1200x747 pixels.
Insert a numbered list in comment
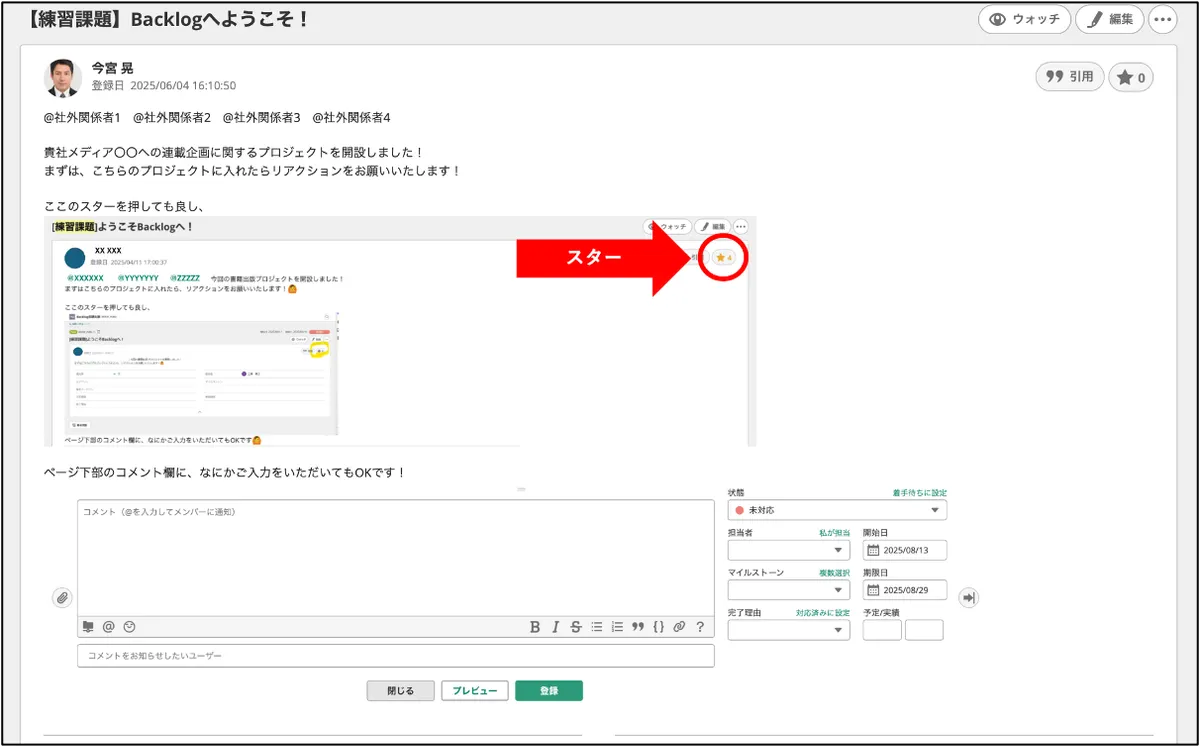point(617,627)
